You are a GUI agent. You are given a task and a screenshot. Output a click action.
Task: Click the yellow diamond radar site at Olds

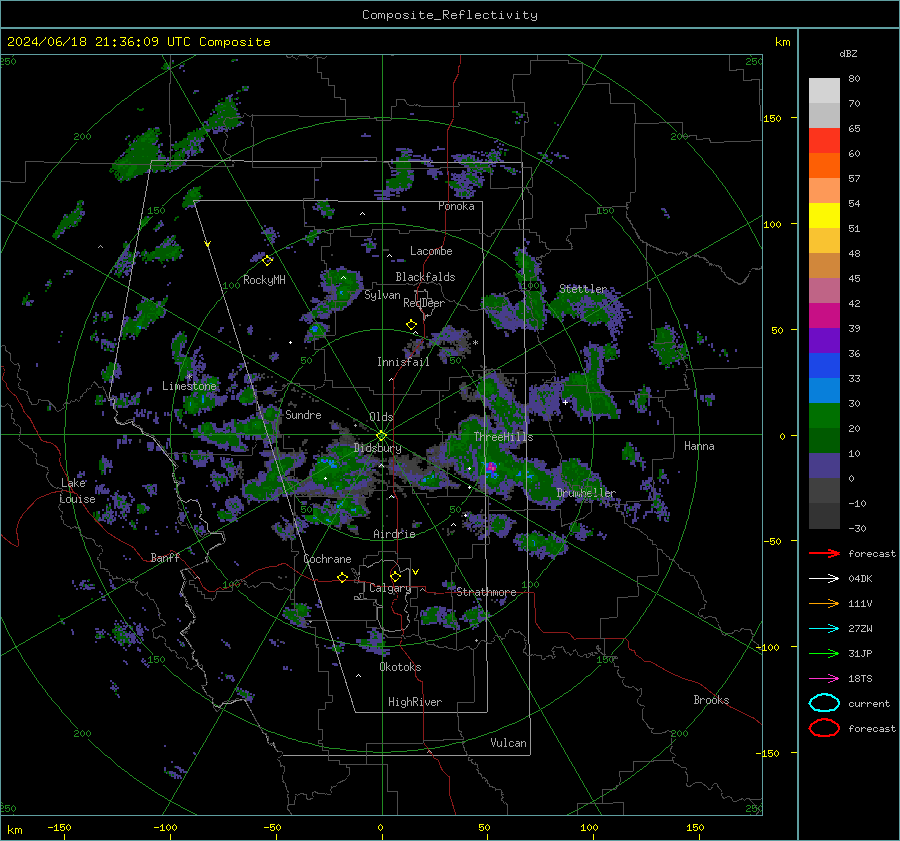[x=381, y=436]
